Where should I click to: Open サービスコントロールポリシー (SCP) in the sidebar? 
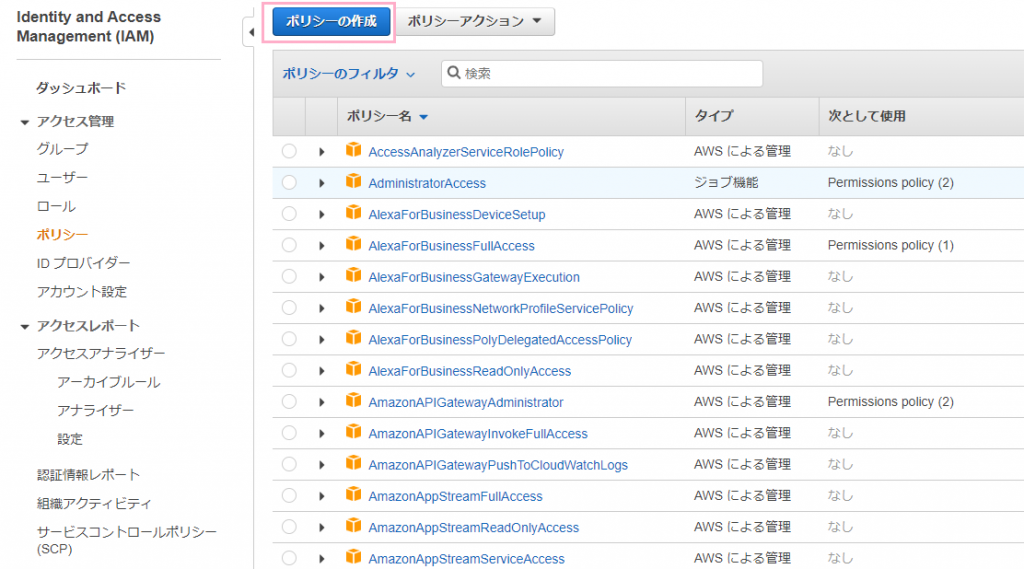click(127, 540)
